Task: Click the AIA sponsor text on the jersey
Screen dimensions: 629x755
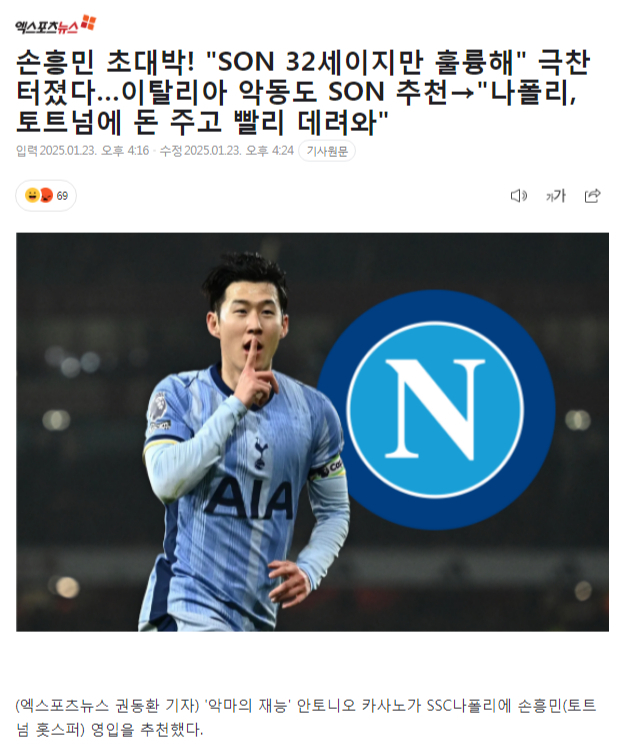Action: pos(250,498)
